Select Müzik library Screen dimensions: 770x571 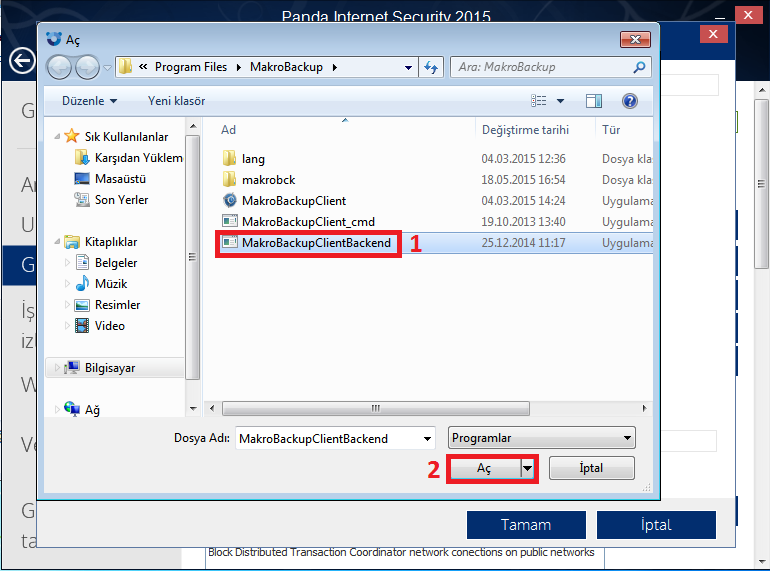click(111, 284)
